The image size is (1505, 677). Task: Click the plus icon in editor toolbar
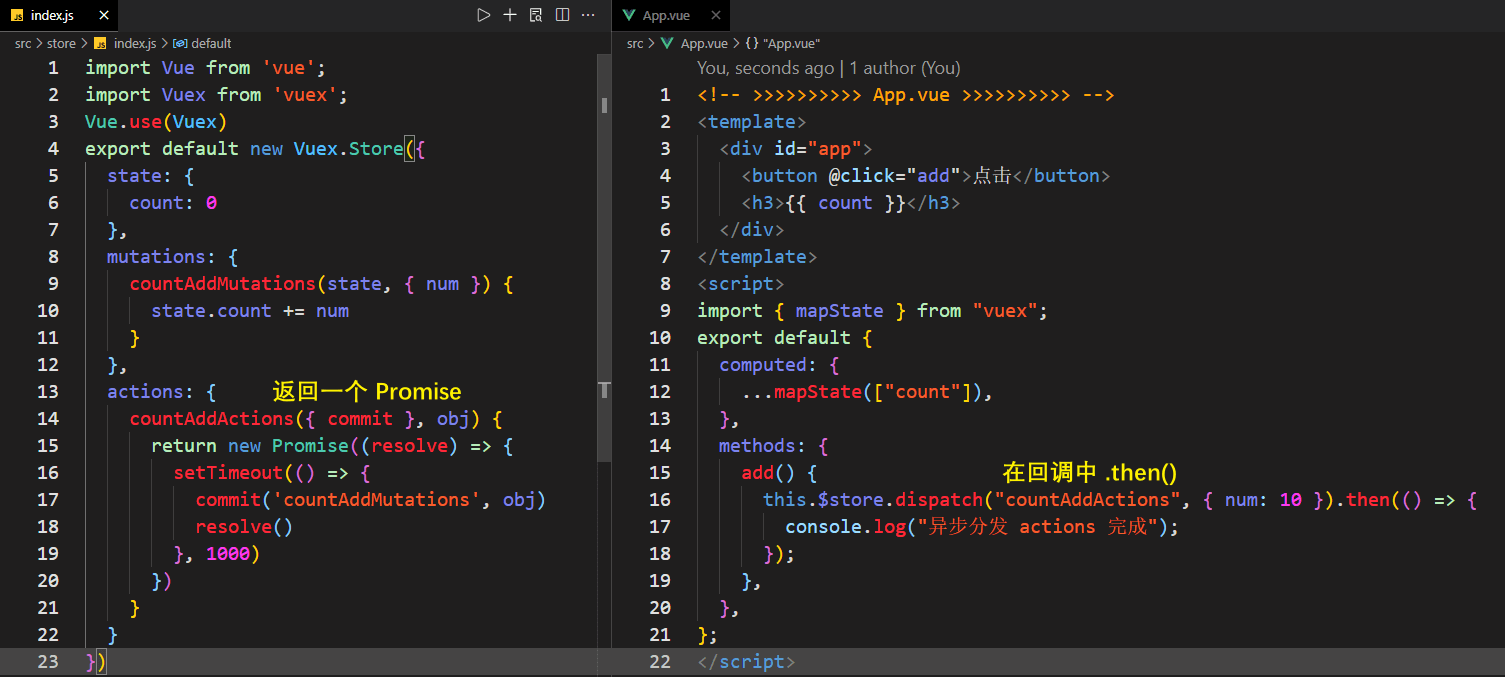(x=510, y=15)
